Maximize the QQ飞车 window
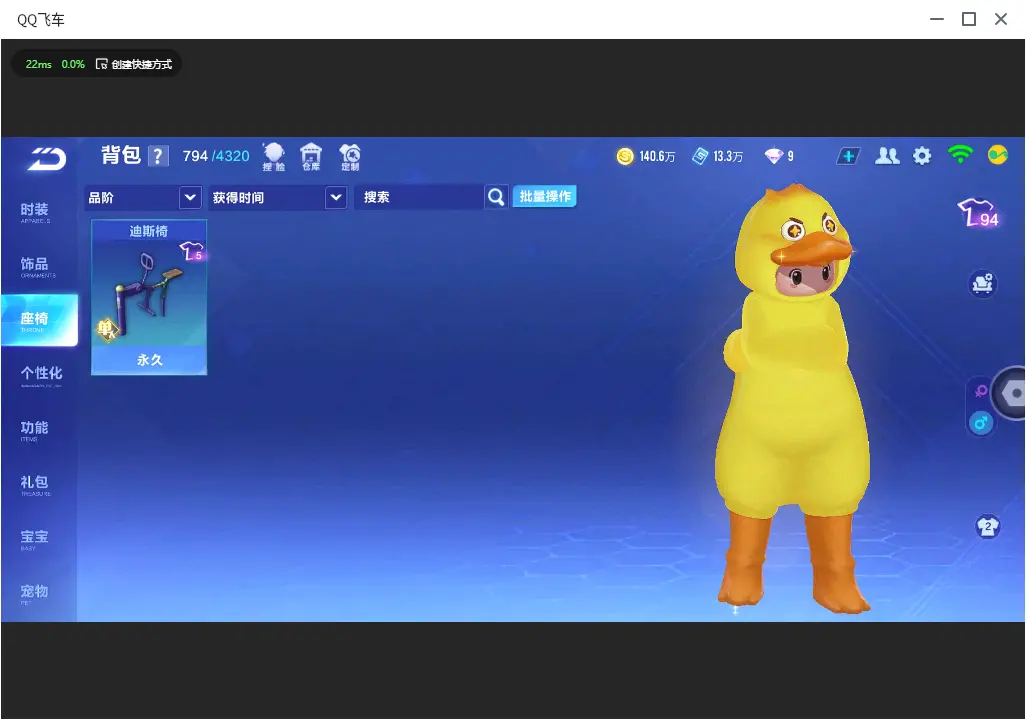The image size is (1026, 720). [x=969, y=19]
